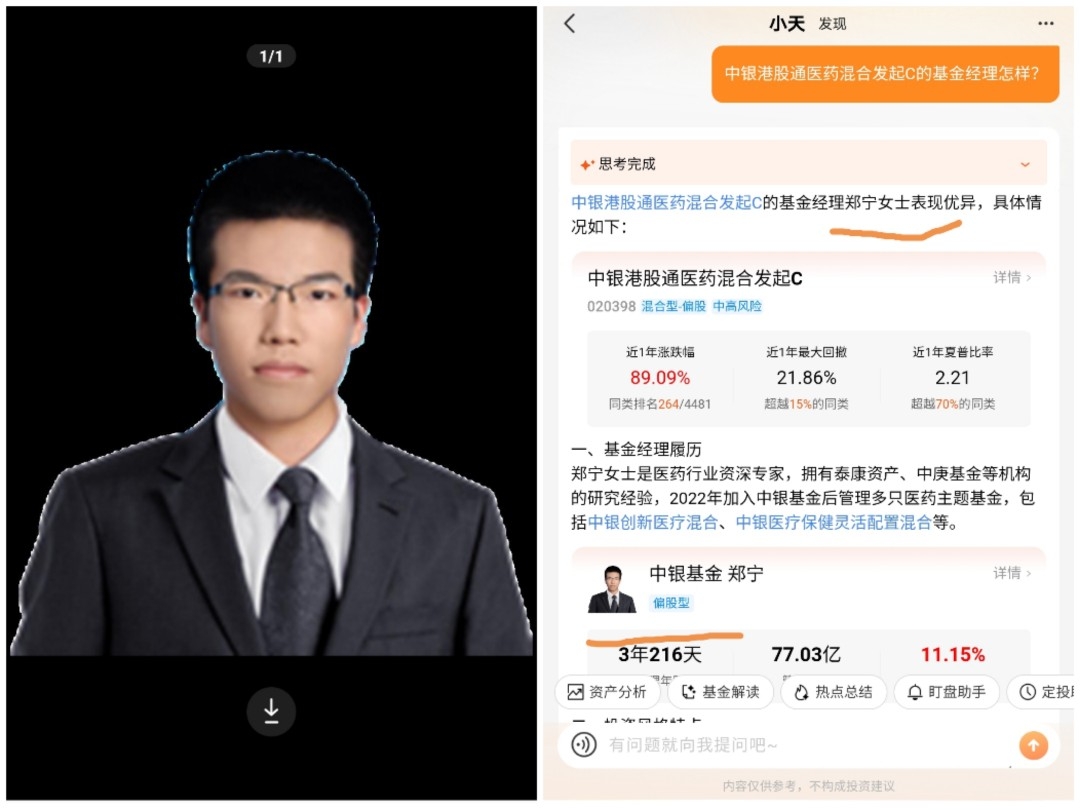Screen dimensions: 1080x810
Task: Click the 中银港股通医药混合发起C blue link
Action: 667,202
